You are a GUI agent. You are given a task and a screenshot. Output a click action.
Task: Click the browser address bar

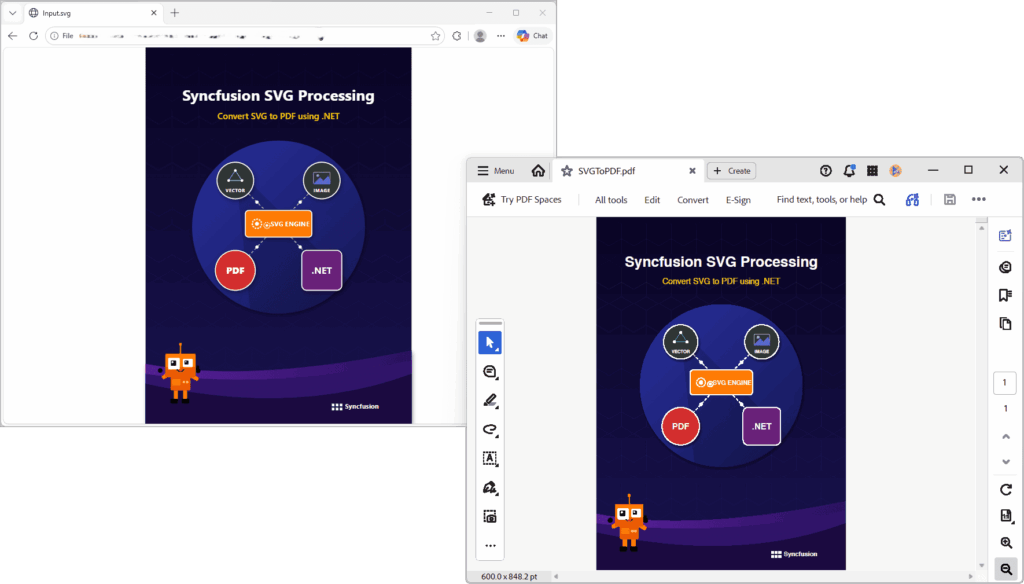(245, 36)
